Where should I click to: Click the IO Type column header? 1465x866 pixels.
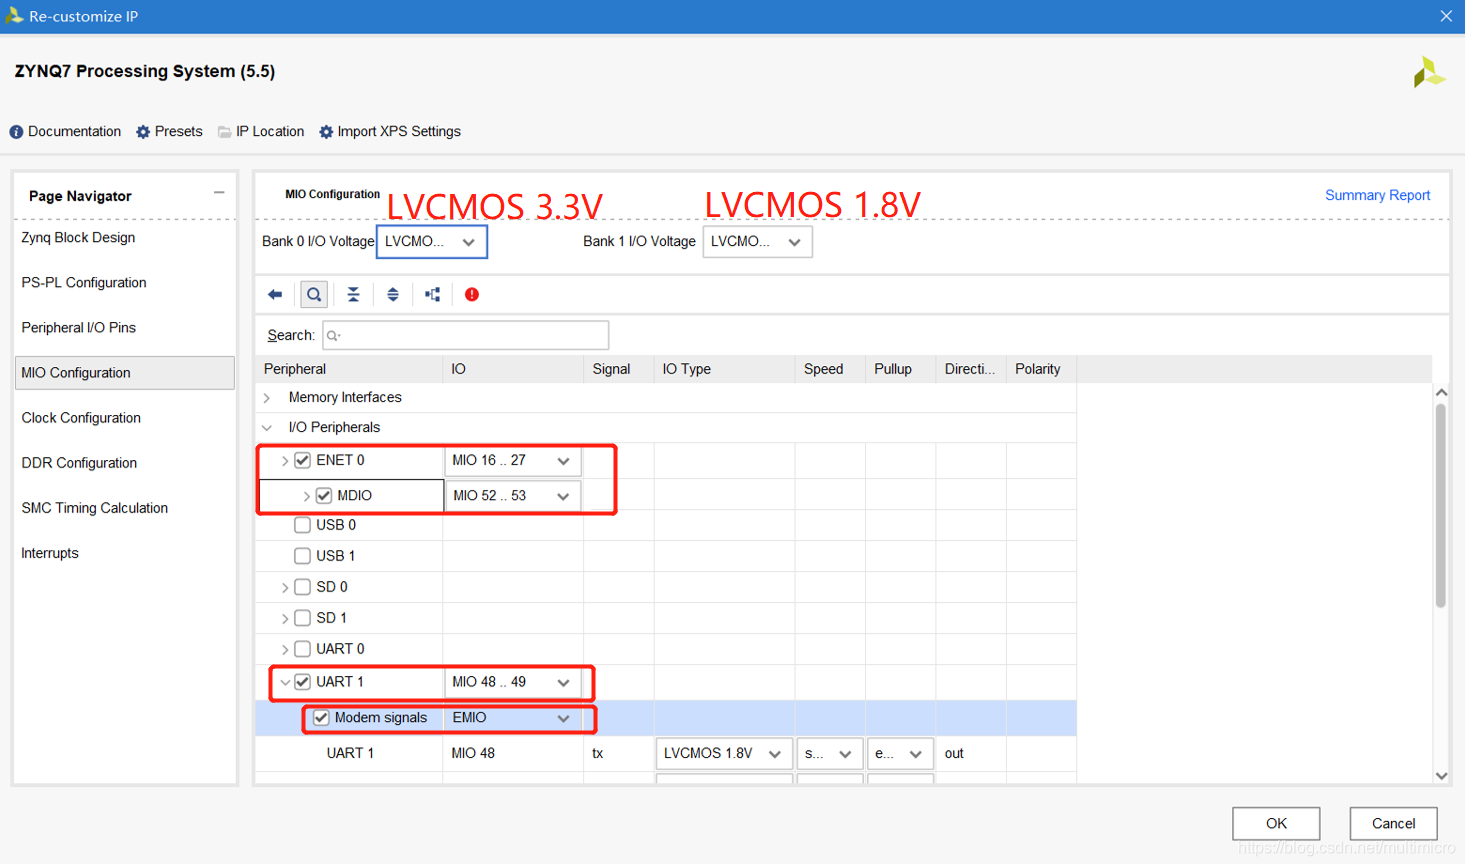725,369
